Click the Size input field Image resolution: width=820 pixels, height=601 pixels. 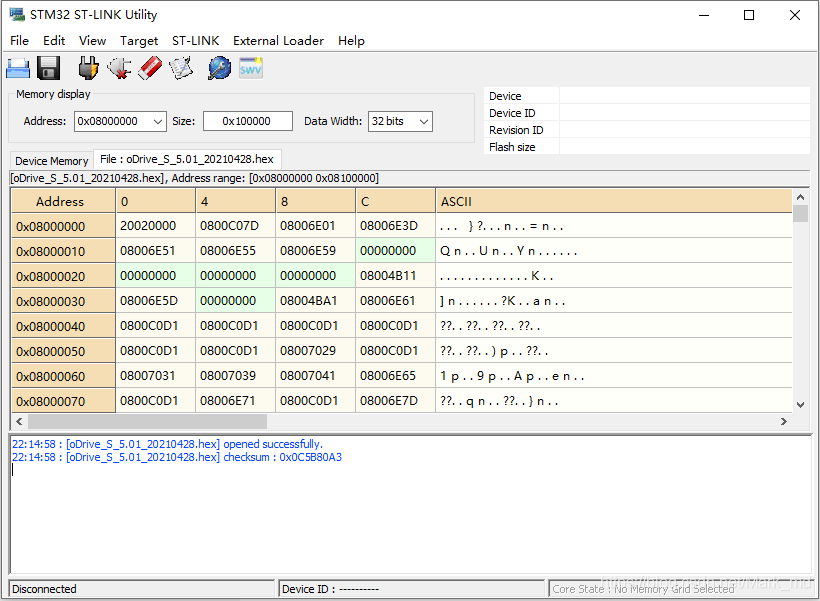(x=248, y=121)
